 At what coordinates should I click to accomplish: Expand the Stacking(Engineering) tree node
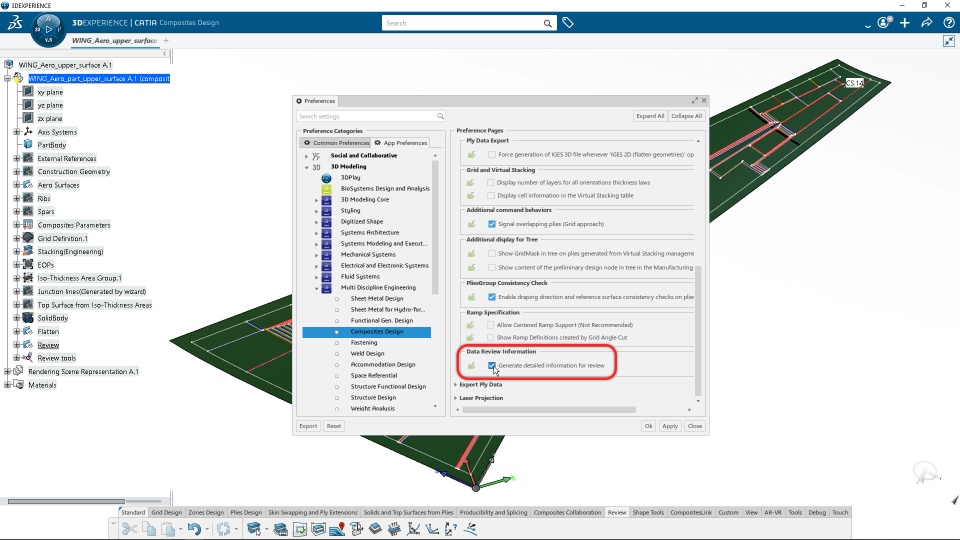pos(17,252)
